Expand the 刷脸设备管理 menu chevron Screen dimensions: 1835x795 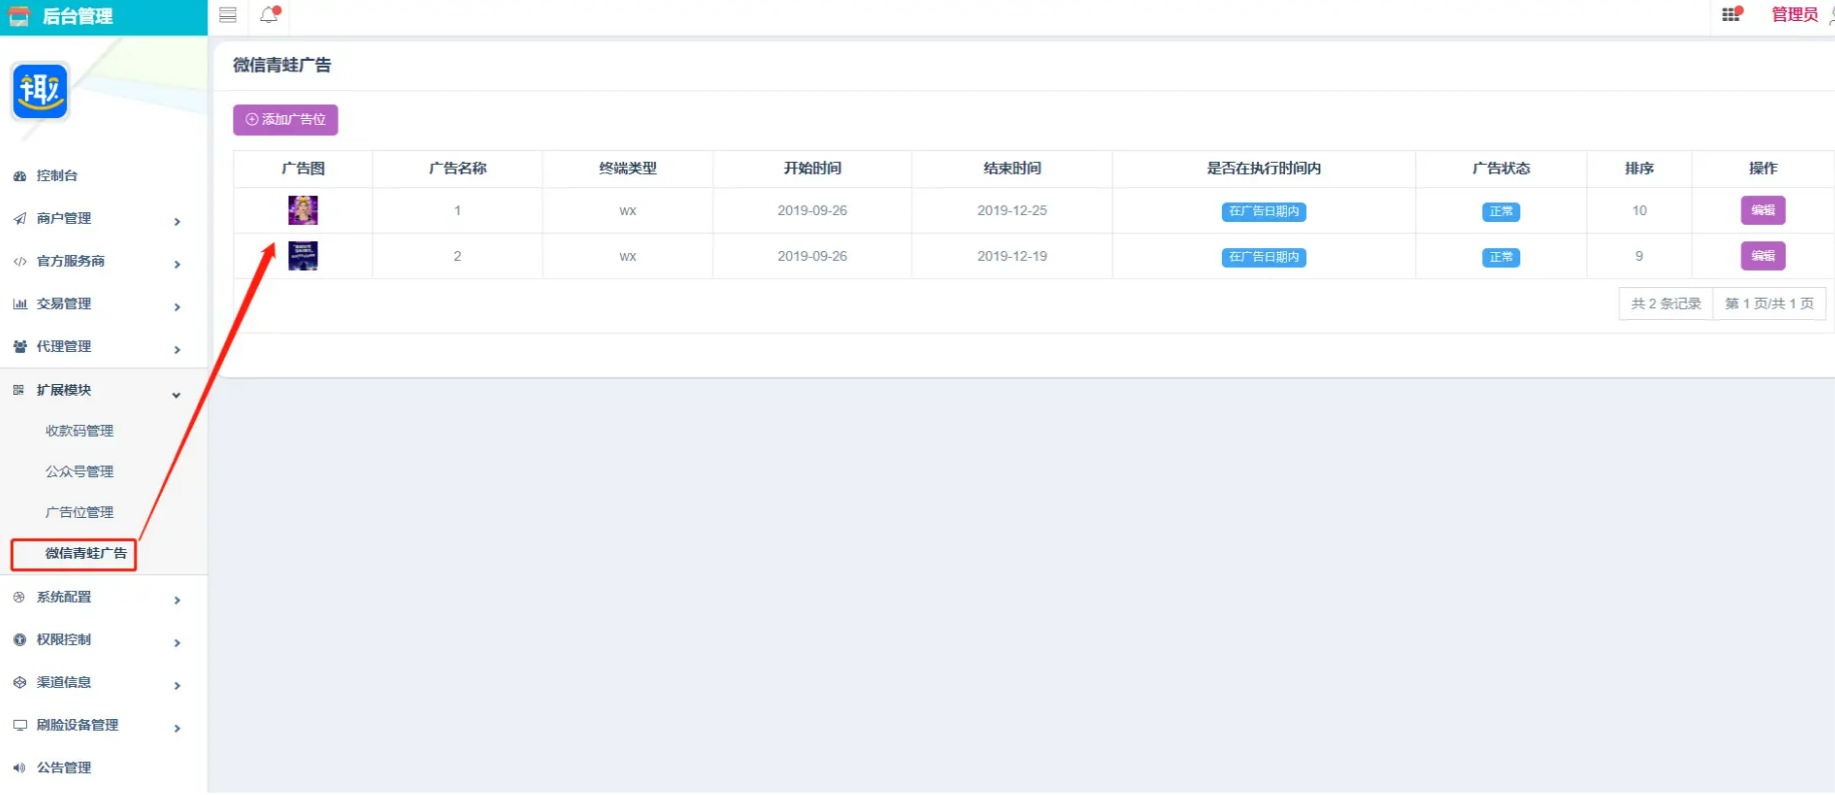[177, 728]
